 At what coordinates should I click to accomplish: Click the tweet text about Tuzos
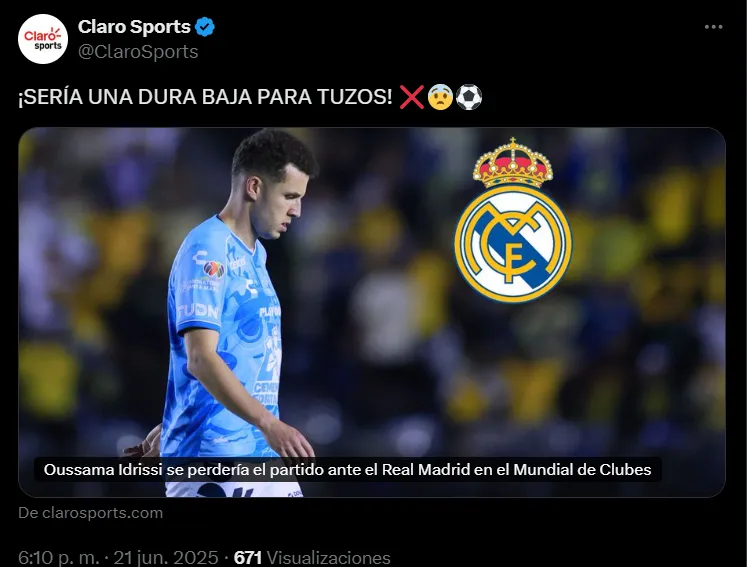click(x=205, y=97)
